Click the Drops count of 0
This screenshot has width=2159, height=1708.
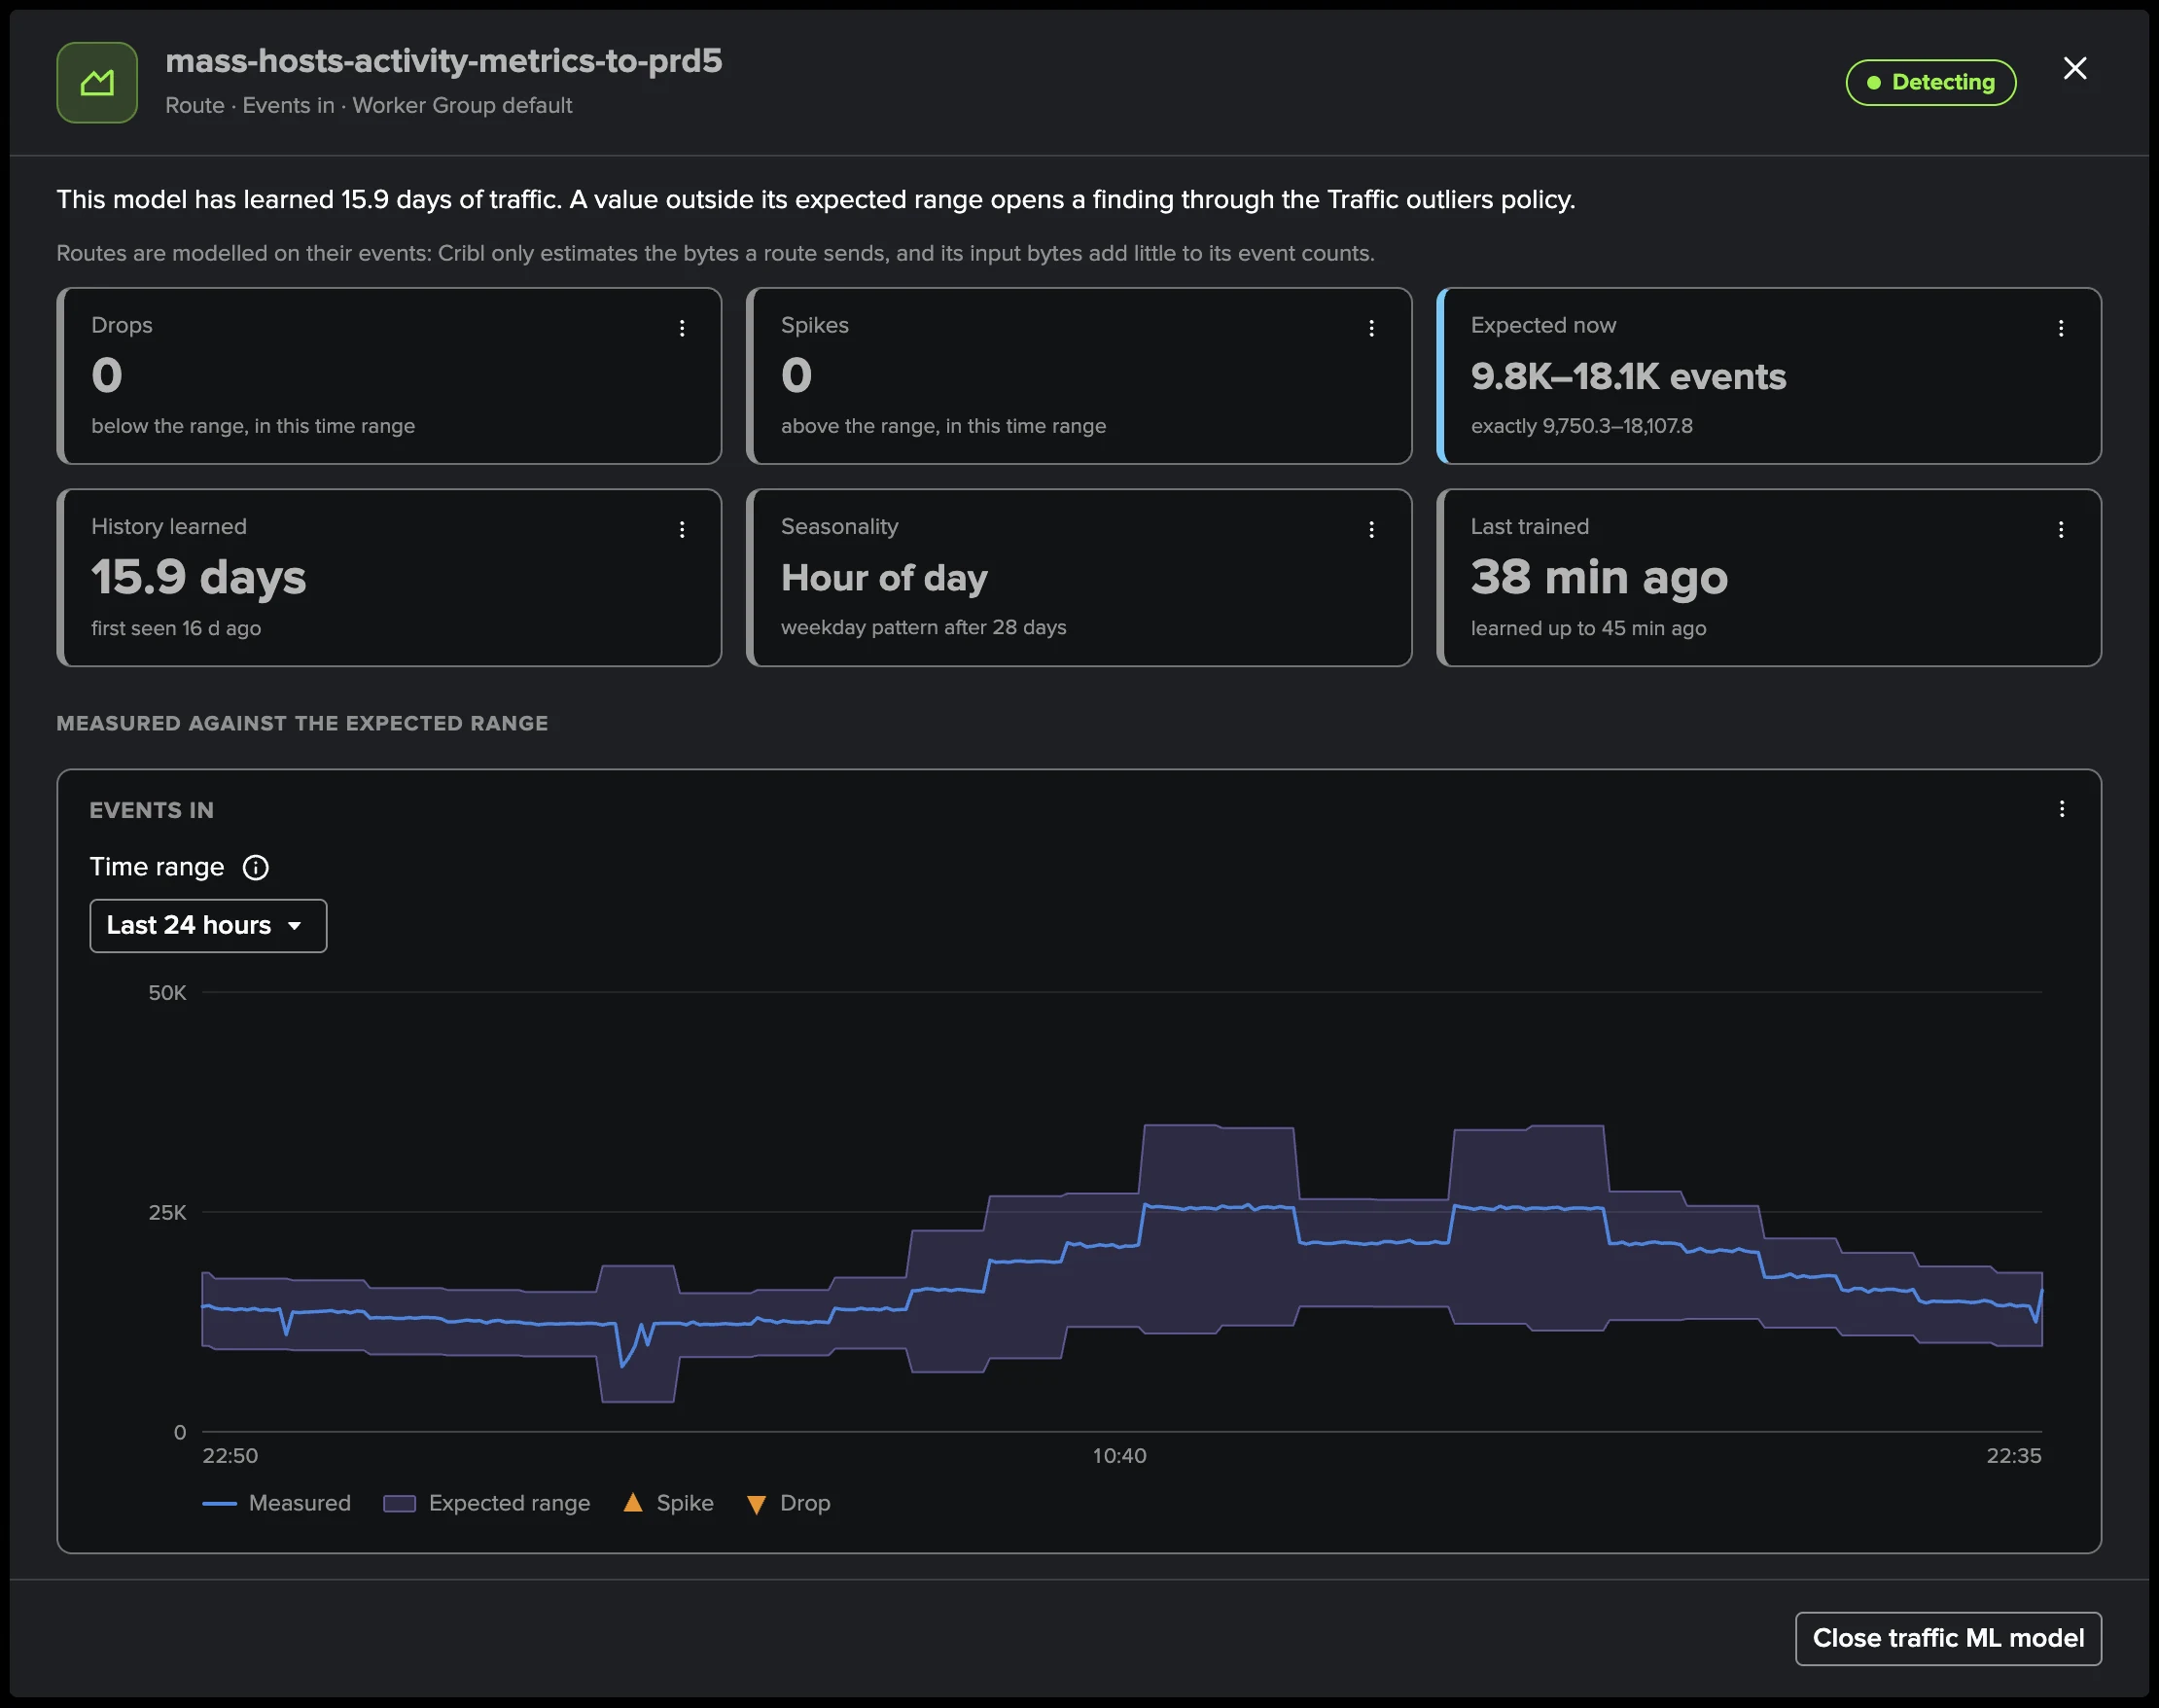107,376
